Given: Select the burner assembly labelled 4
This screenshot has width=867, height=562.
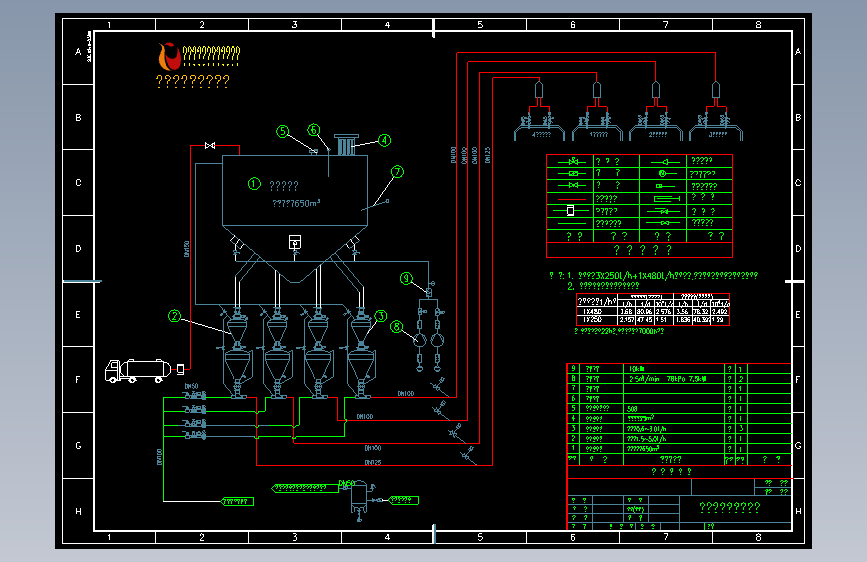Looking at the screenshot, I should (x=540, y=112).
